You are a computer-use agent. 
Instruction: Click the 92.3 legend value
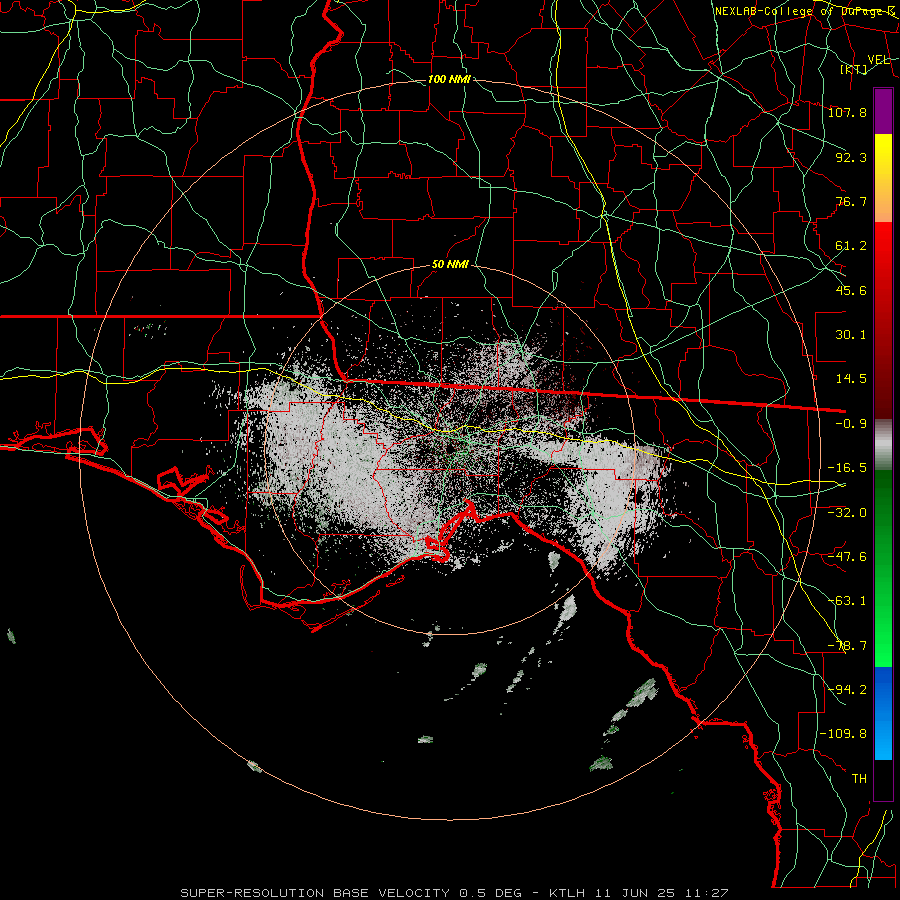coord(851,157)
